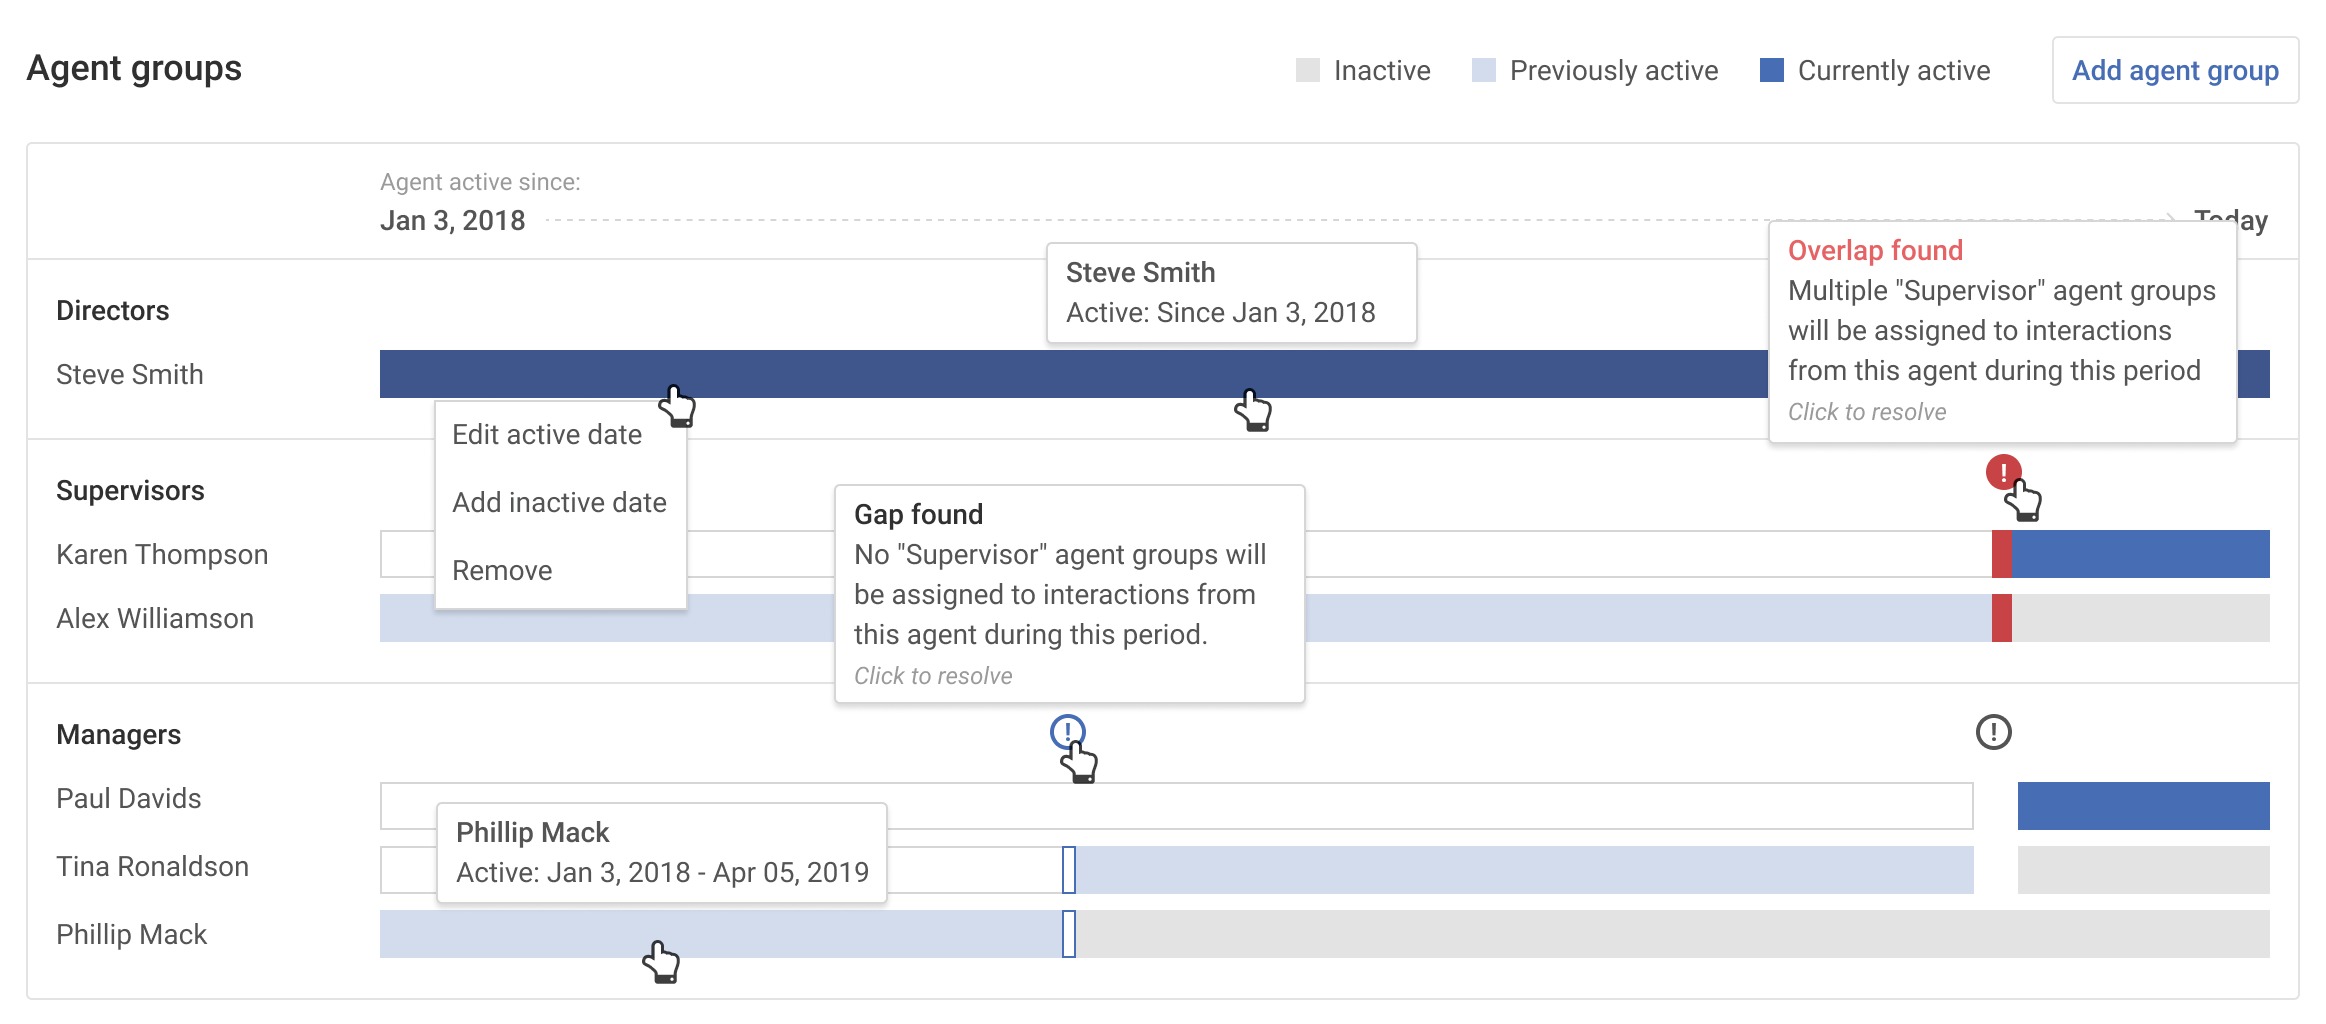Collapse the Managers group section
This screenshot has width=2326, height=1024.
[119, 733]
